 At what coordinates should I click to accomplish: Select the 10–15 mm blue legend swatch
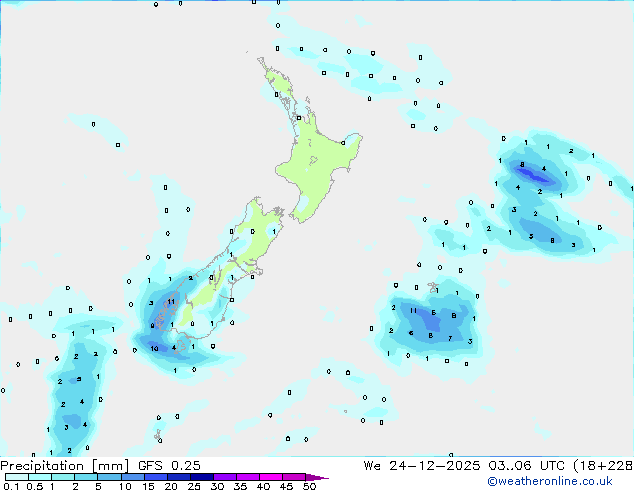click(x=132, y=477)
